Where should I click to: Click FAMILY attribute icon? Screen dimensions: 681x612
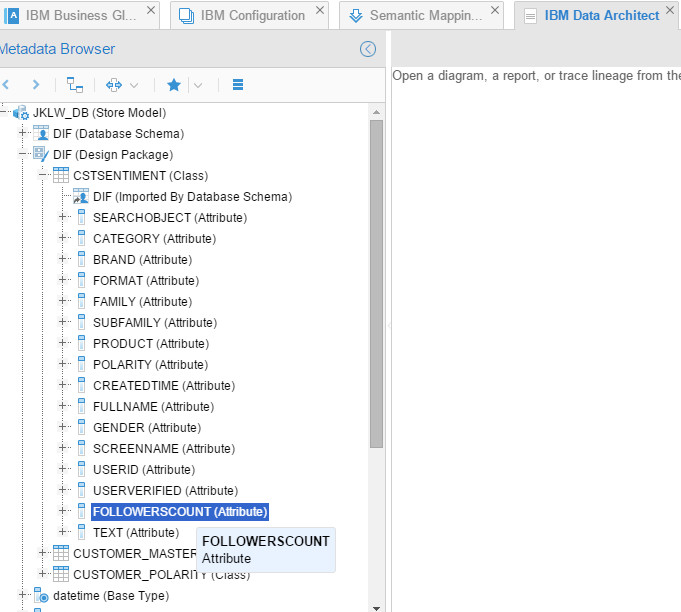[81, 301]
